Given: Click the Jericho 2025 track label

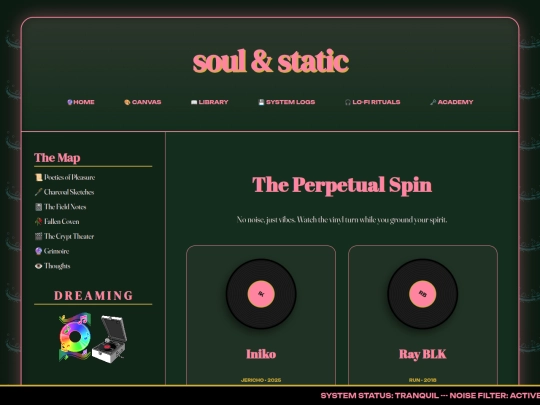Looking at the screenshot, I should click(x=261, y=380).
